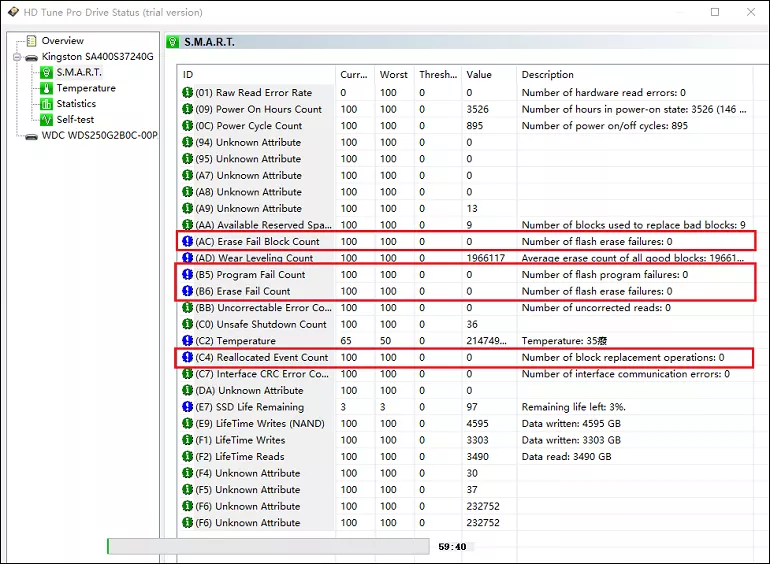Select the (DA) Unknown Attribute row
The width and height of the screenshot is (770, 564).
pos(465,390)
